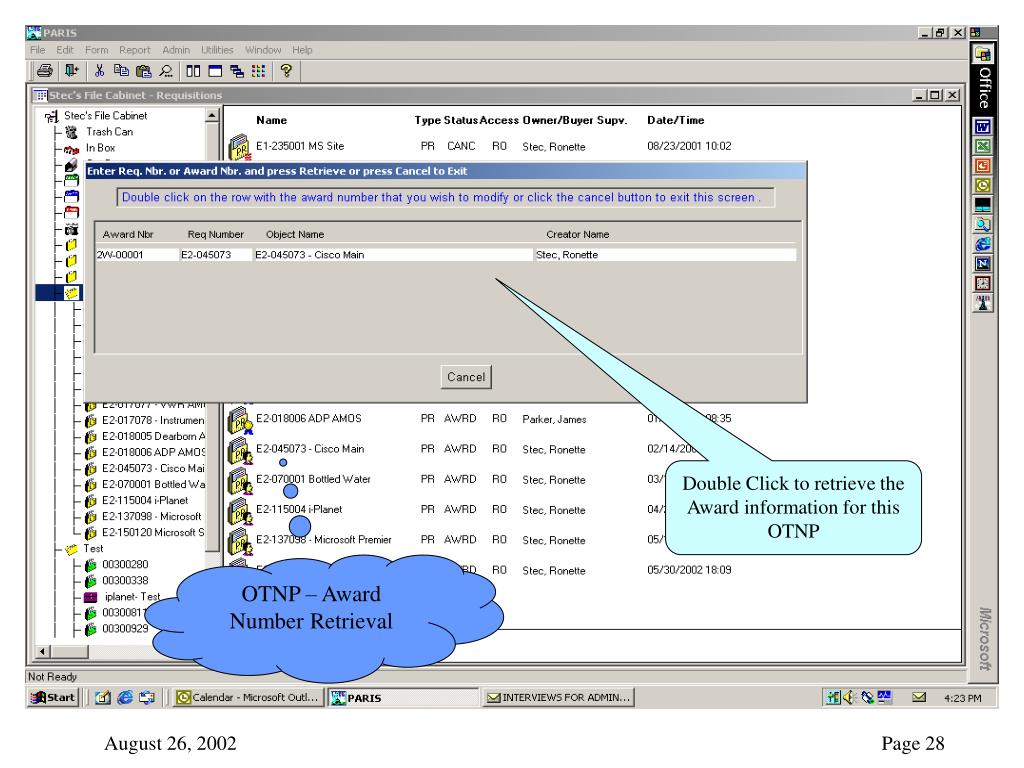
Task: Click the Print toolbar icon
Action: coord(44,71)
